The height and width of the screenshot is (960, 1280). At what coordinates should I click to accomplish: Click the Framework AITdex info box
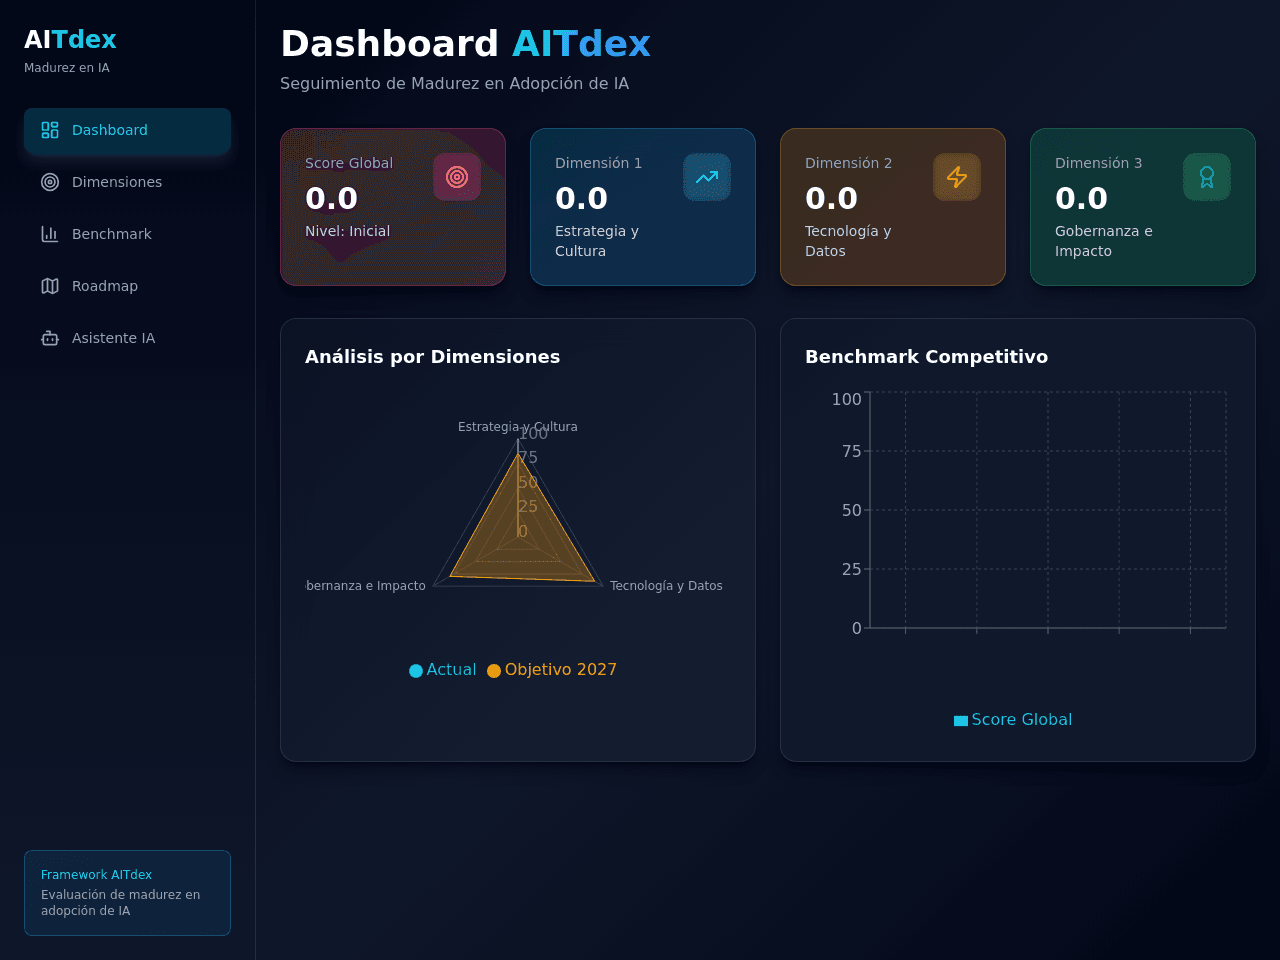coord(127,893)
